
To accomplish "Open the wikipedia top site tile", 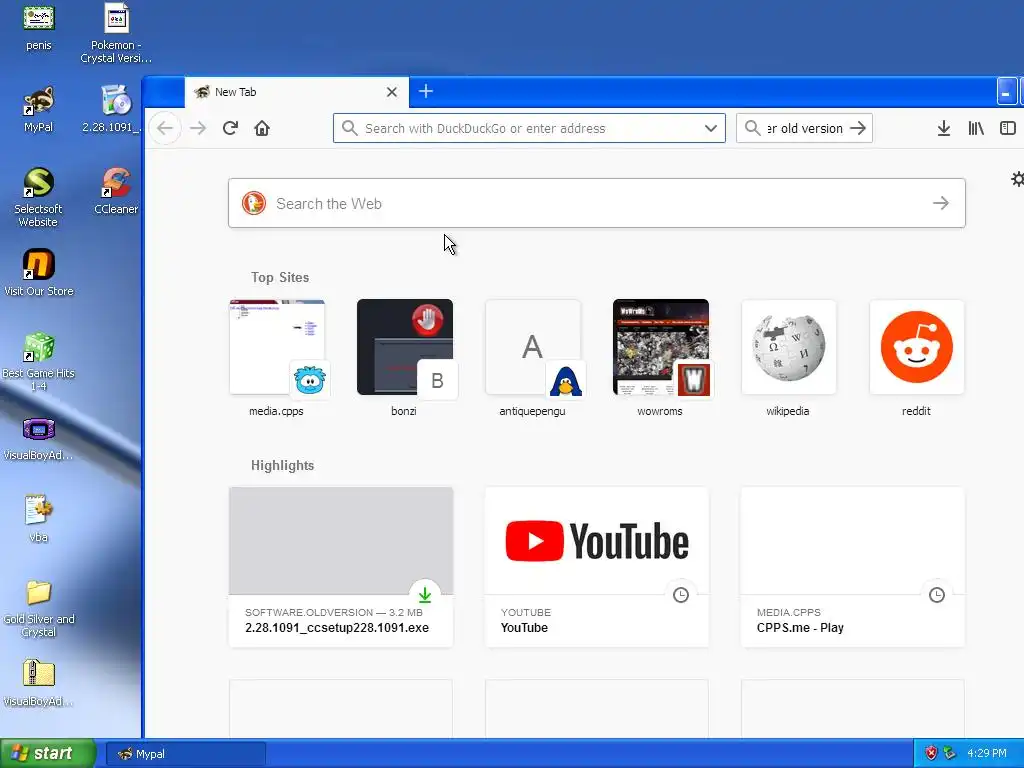I will 789,358.
